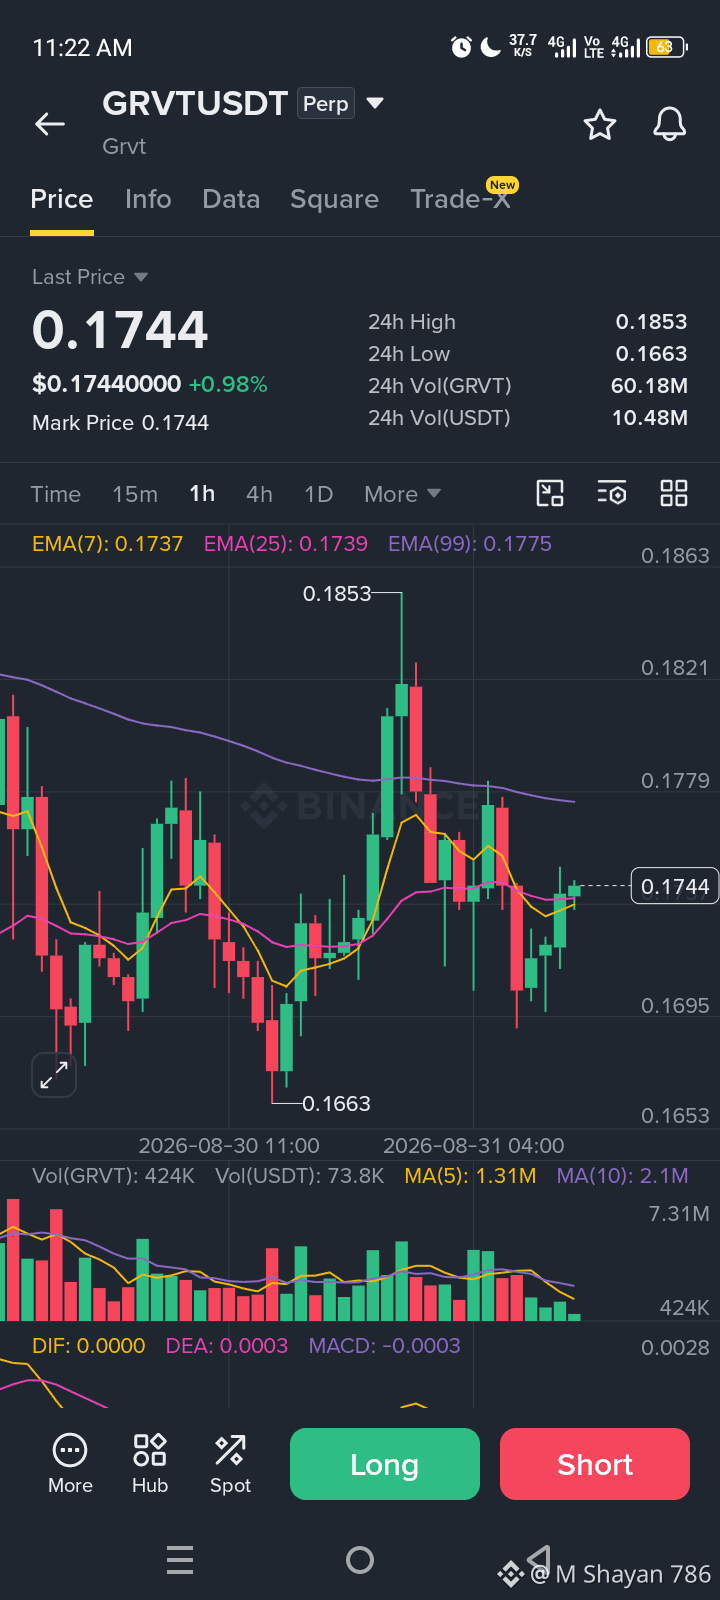Viewport: 720px width, 1600px height.
Task: Tap the 24h High value 0.1853
Action: (x=652, y=322)
